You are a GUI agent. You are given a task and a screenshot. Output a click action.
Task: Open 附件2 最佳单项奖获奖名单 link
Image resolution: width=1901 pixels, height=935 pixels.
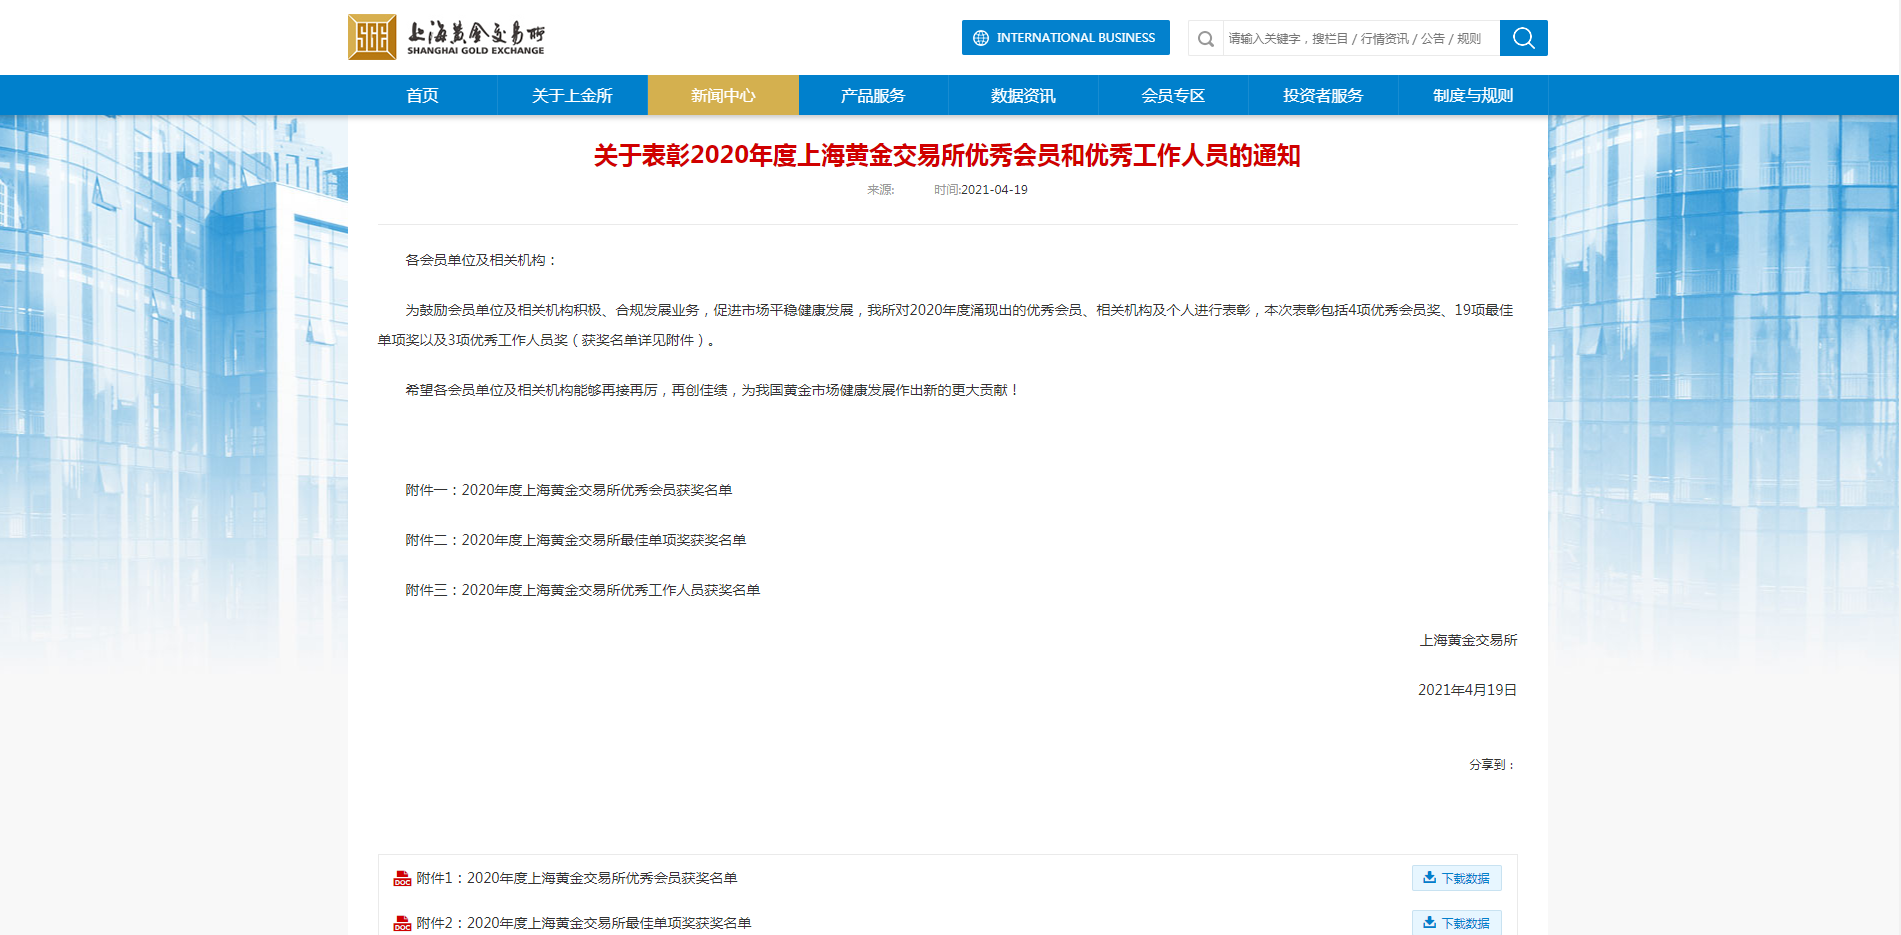[584, 923]
